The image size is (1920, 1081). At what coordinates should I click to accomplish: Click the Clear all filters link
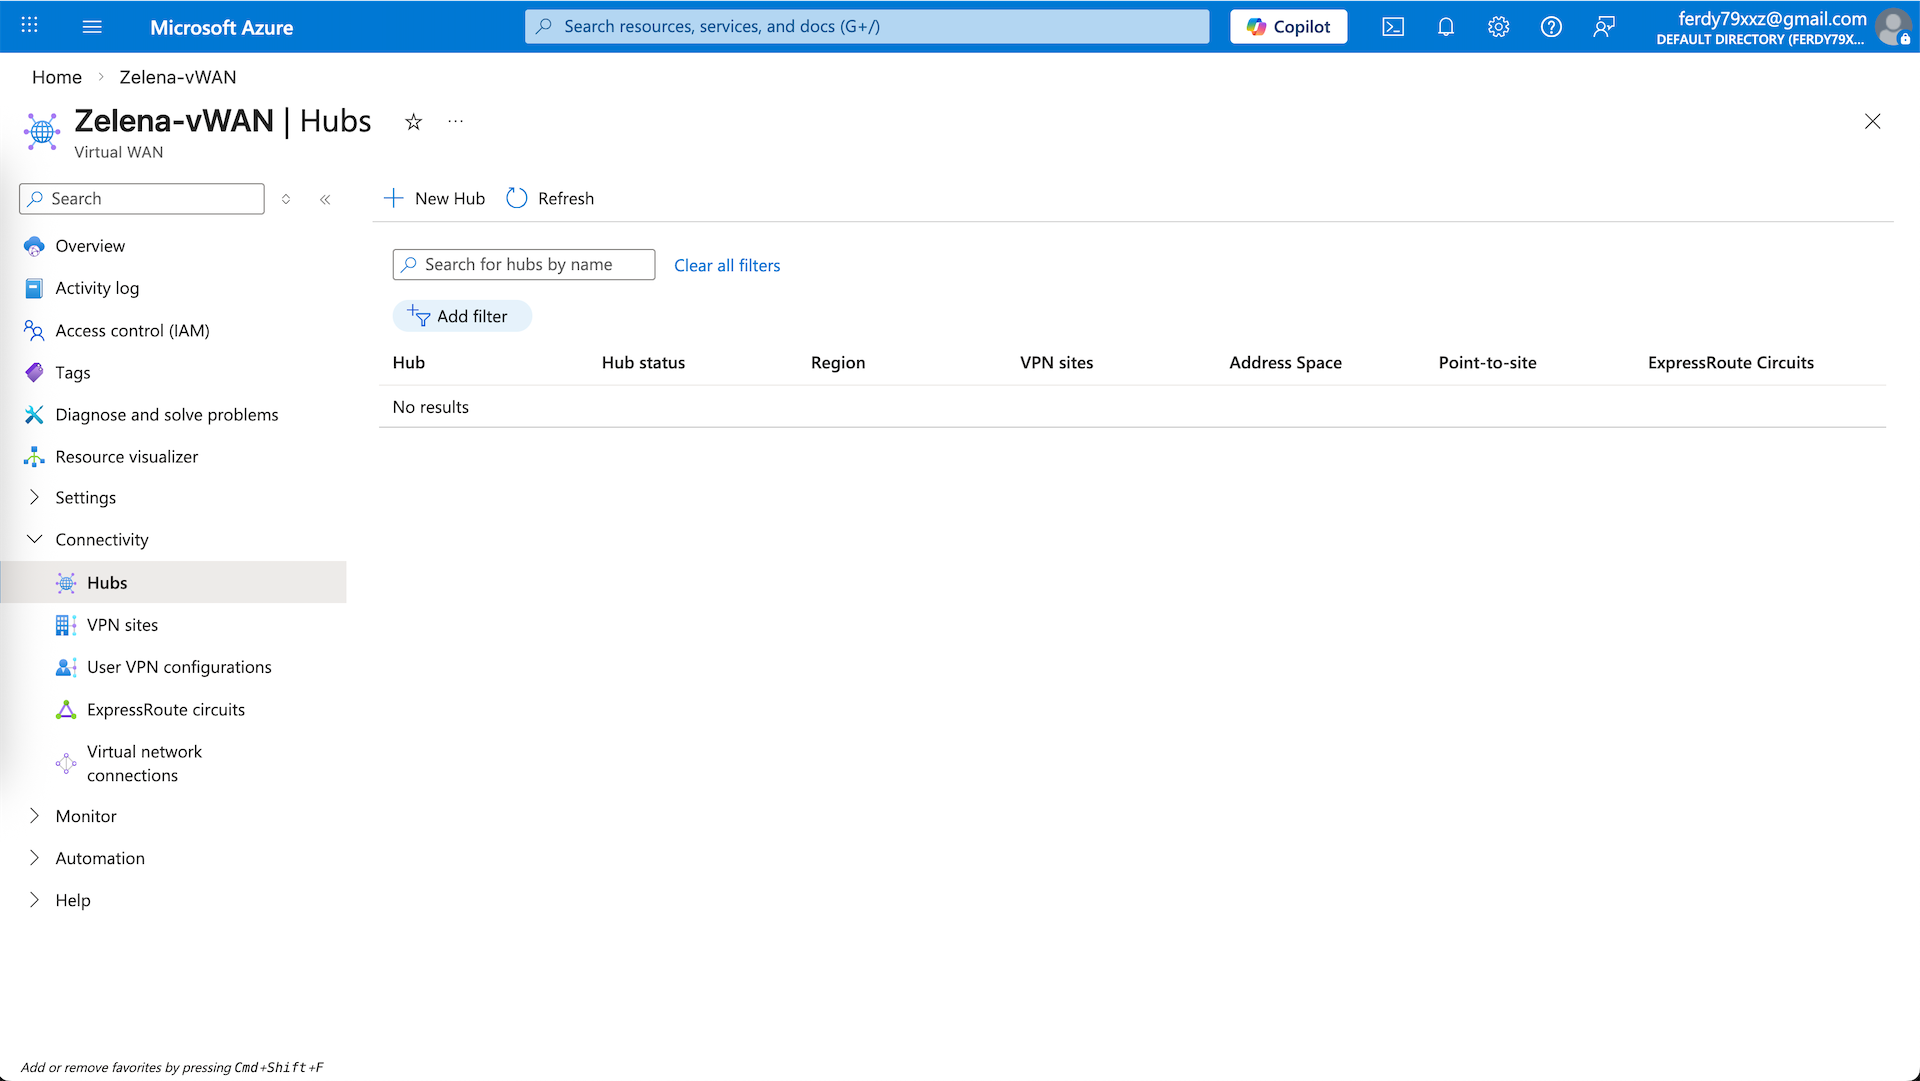(727, 265)
